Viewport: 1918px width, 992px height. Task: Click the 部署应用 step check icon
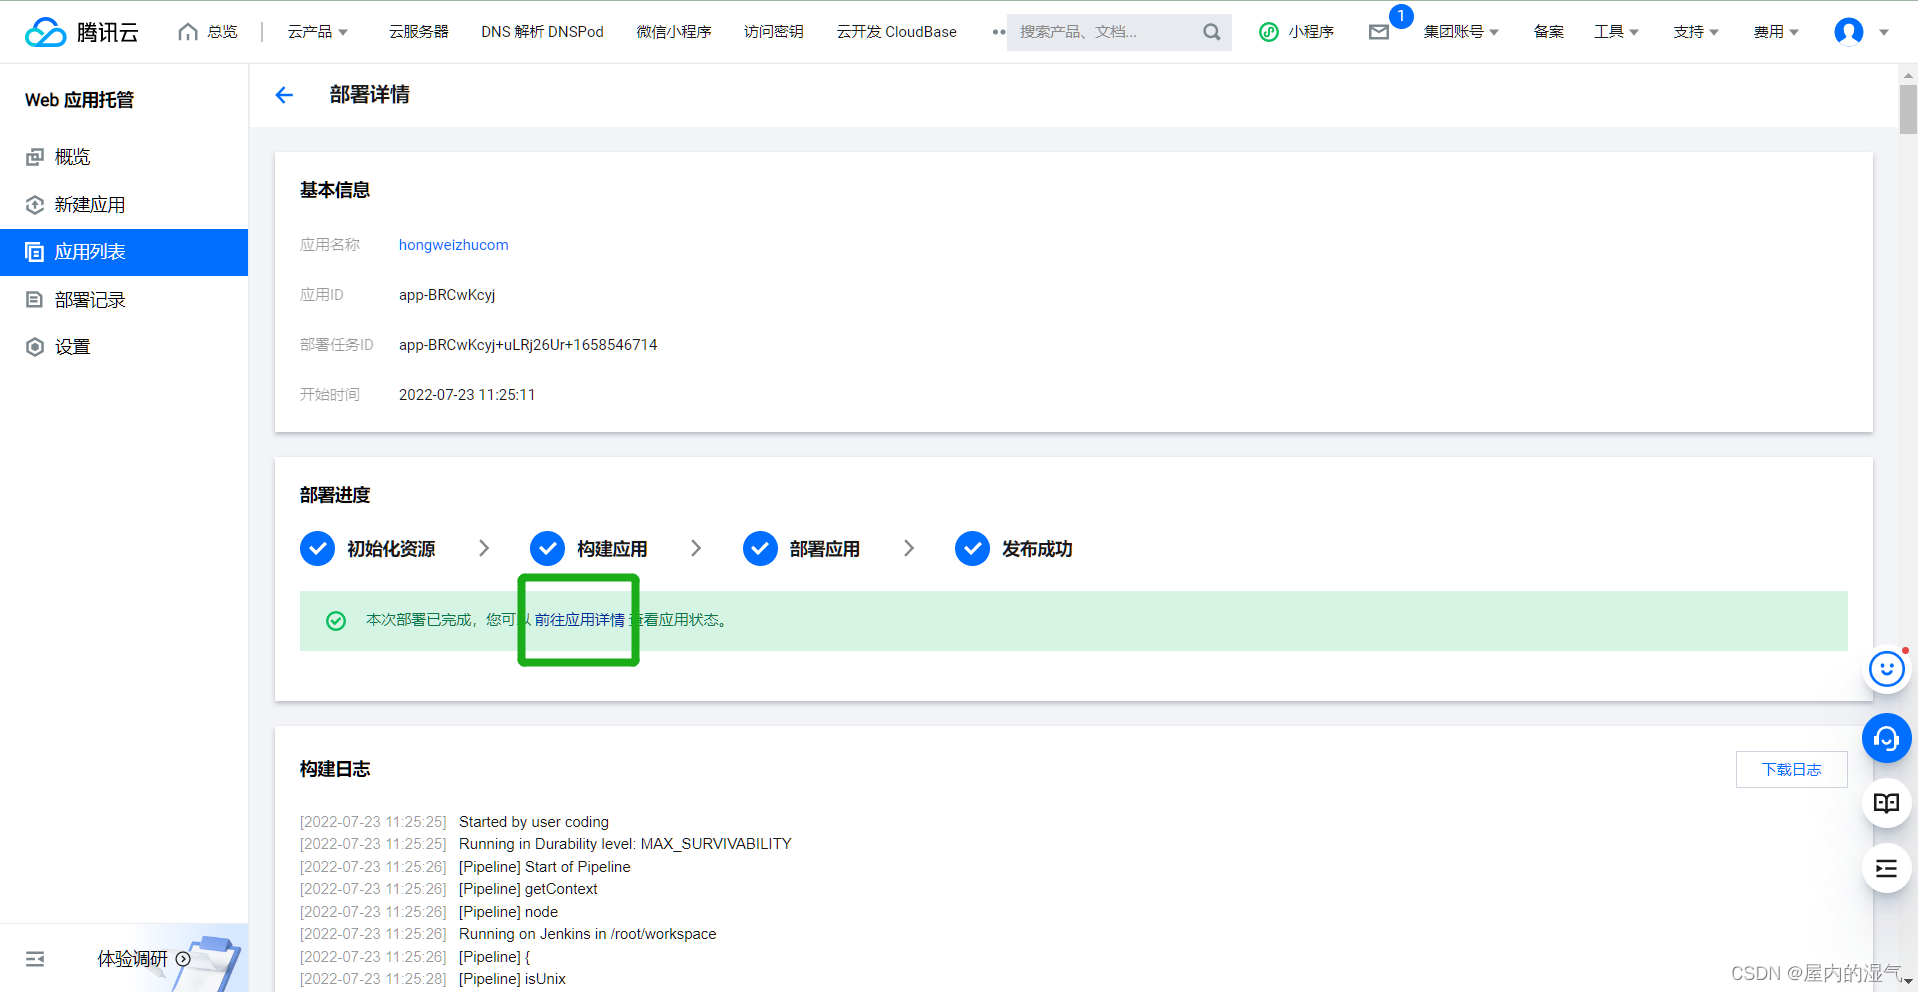760,548
